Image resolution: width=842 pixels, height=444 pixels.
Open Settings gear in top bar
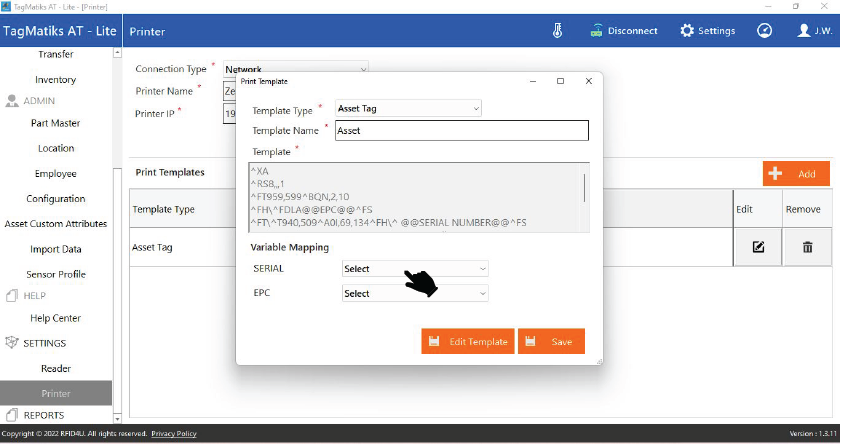687,30
